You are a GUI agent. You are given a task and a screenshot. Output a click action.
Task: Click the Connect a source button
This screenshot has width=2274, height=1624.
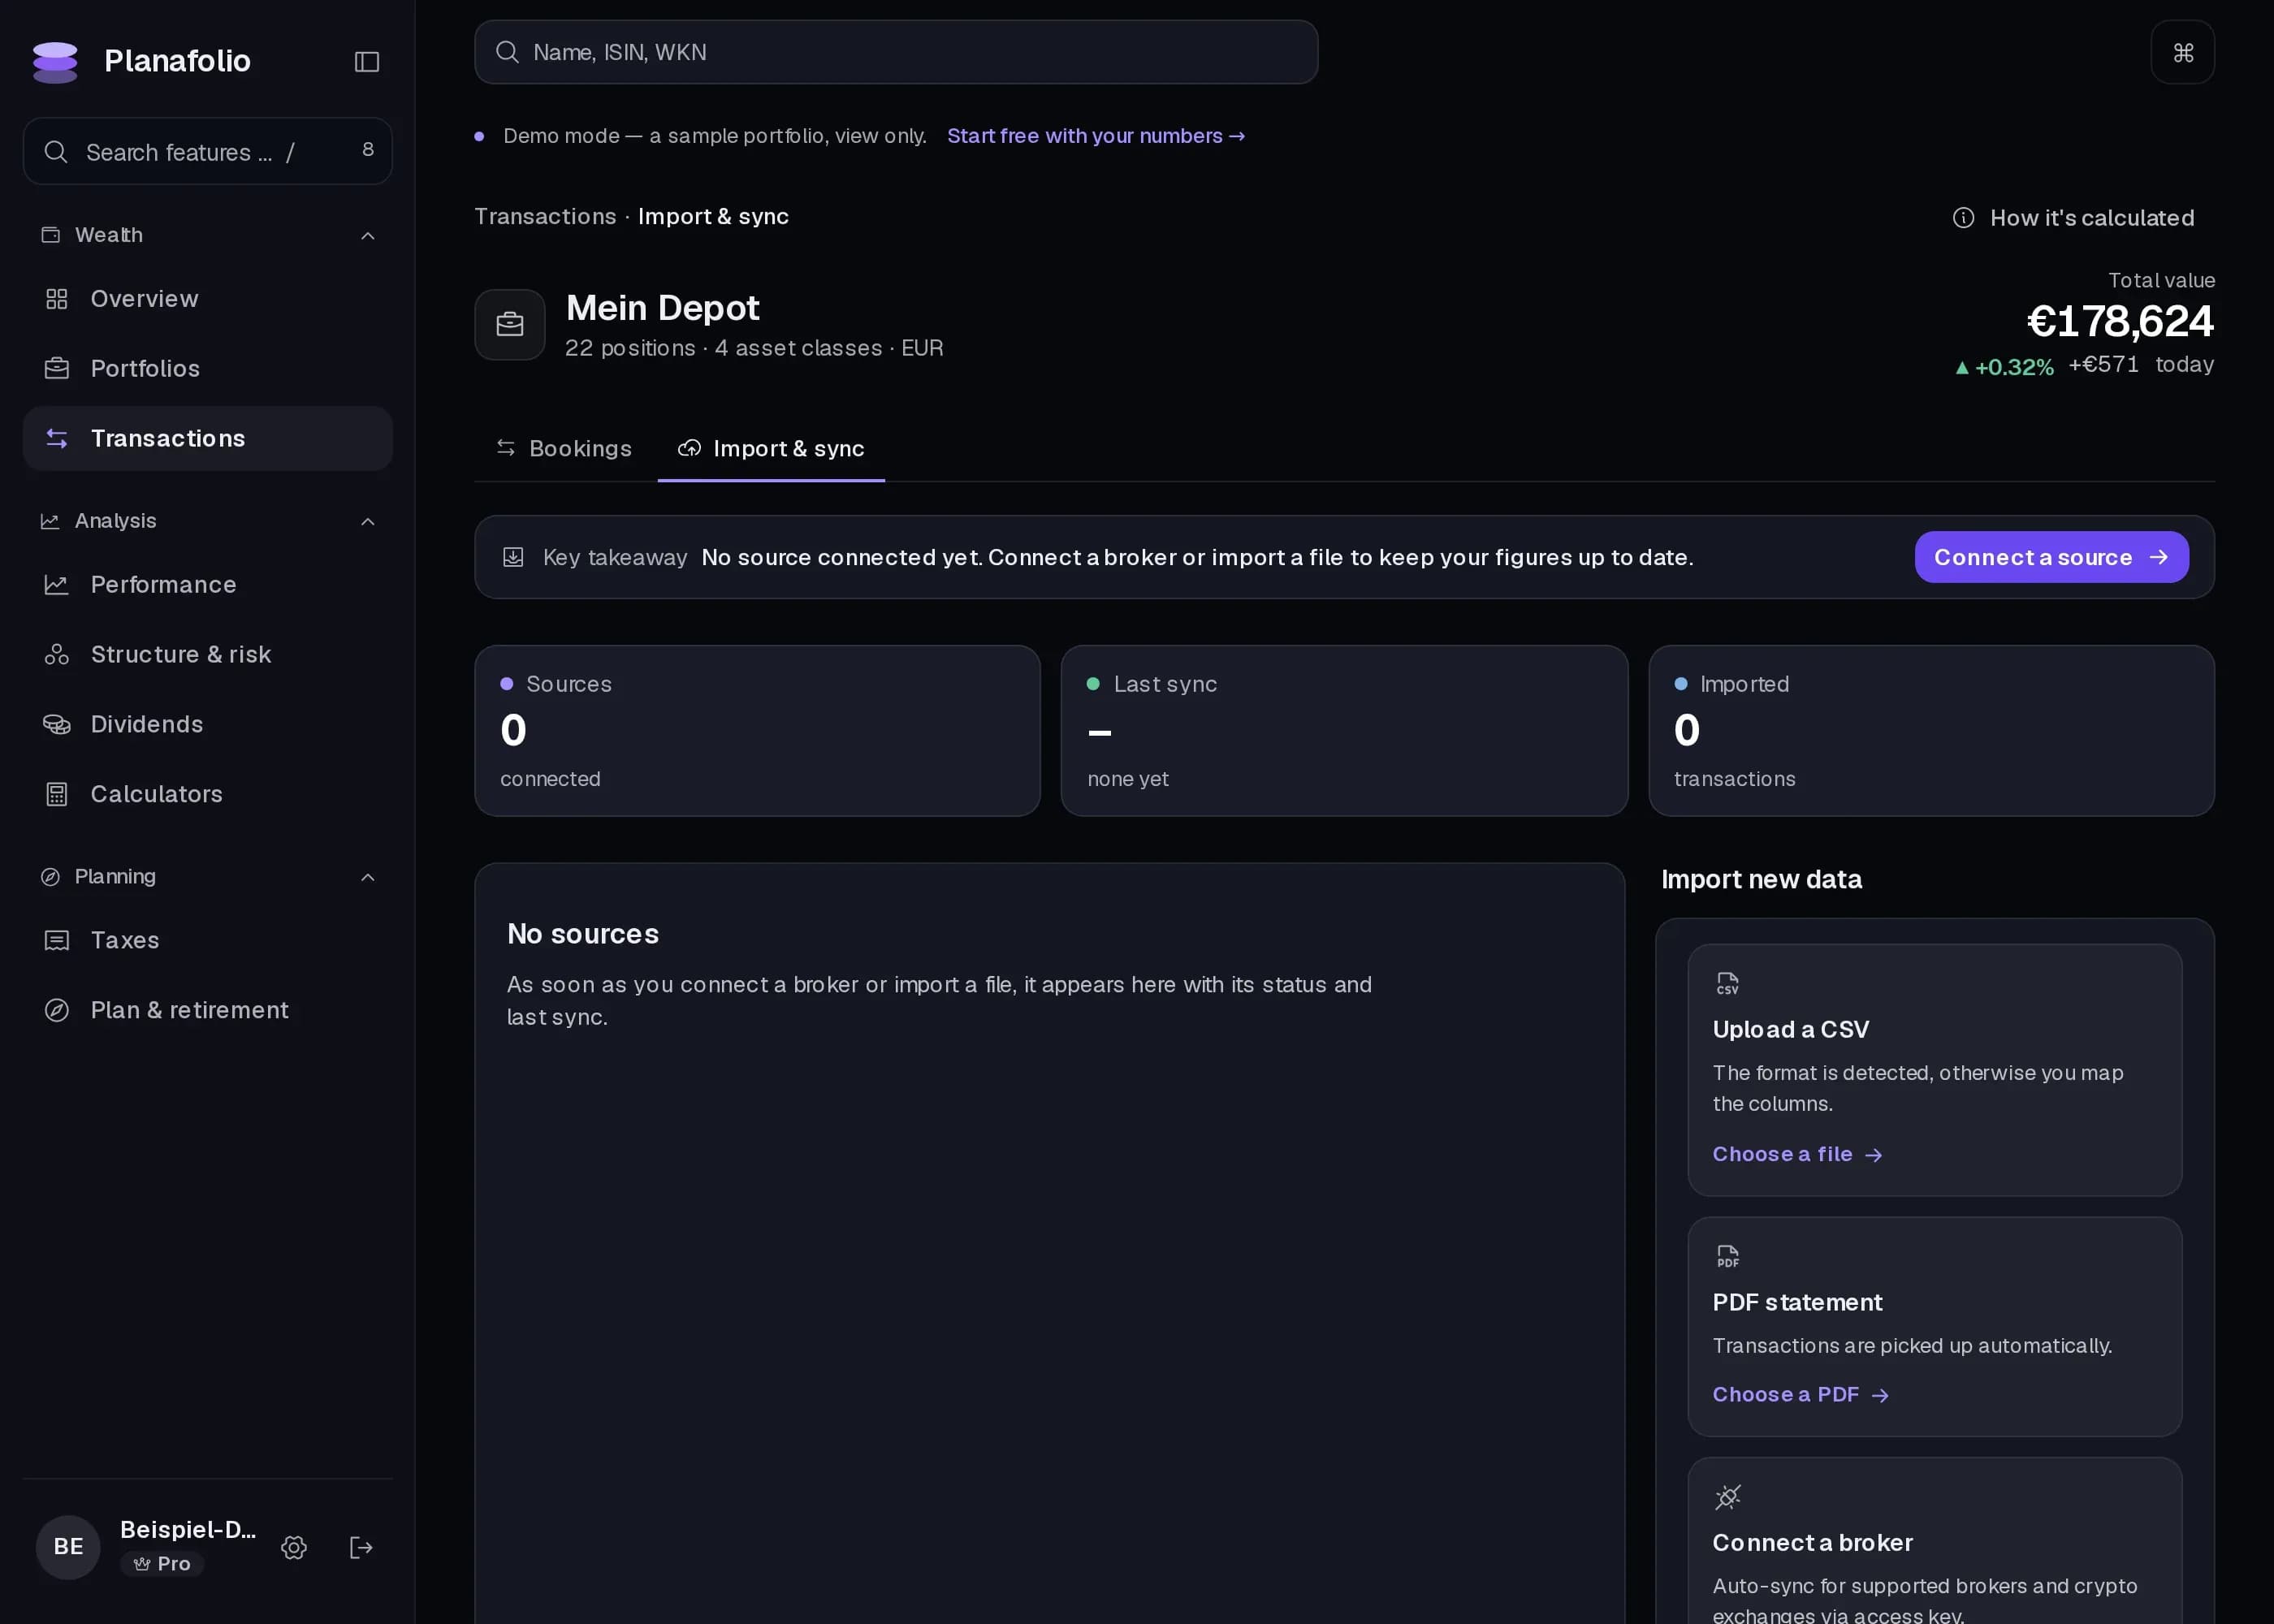(x=2051, y=557)
